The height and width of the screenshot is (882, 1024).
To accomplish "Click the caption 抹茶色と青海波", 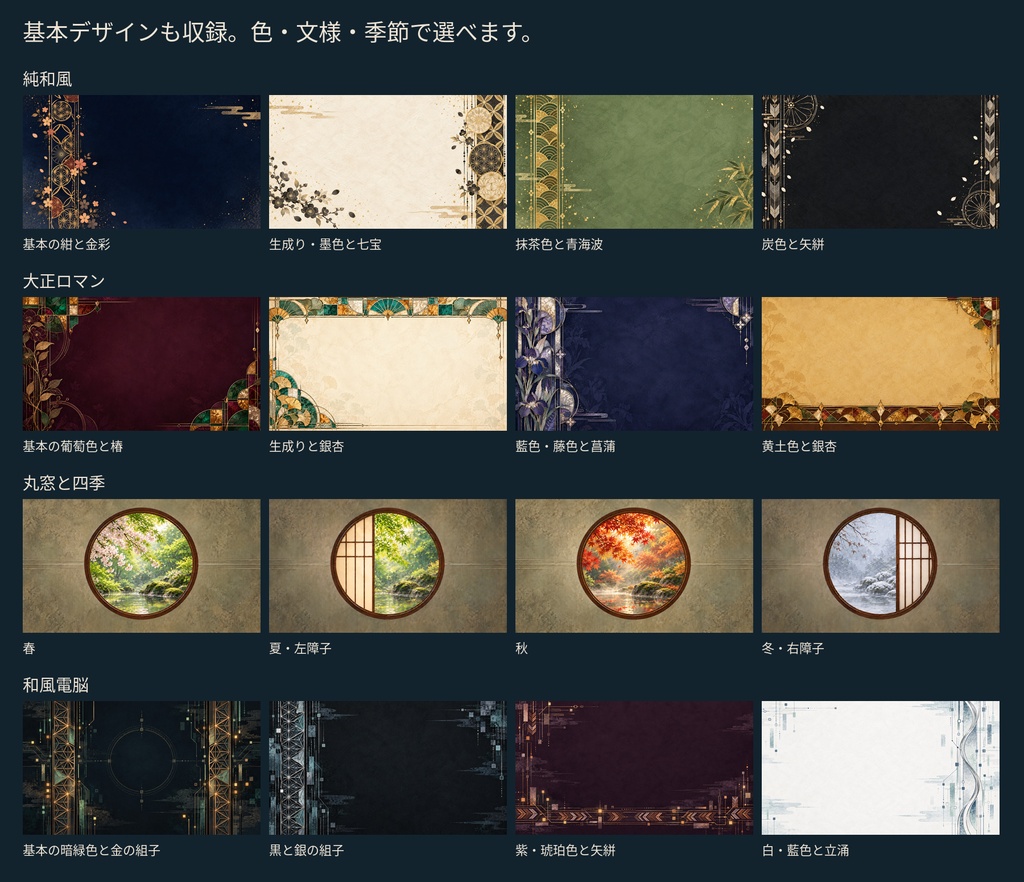I will 559,244.
